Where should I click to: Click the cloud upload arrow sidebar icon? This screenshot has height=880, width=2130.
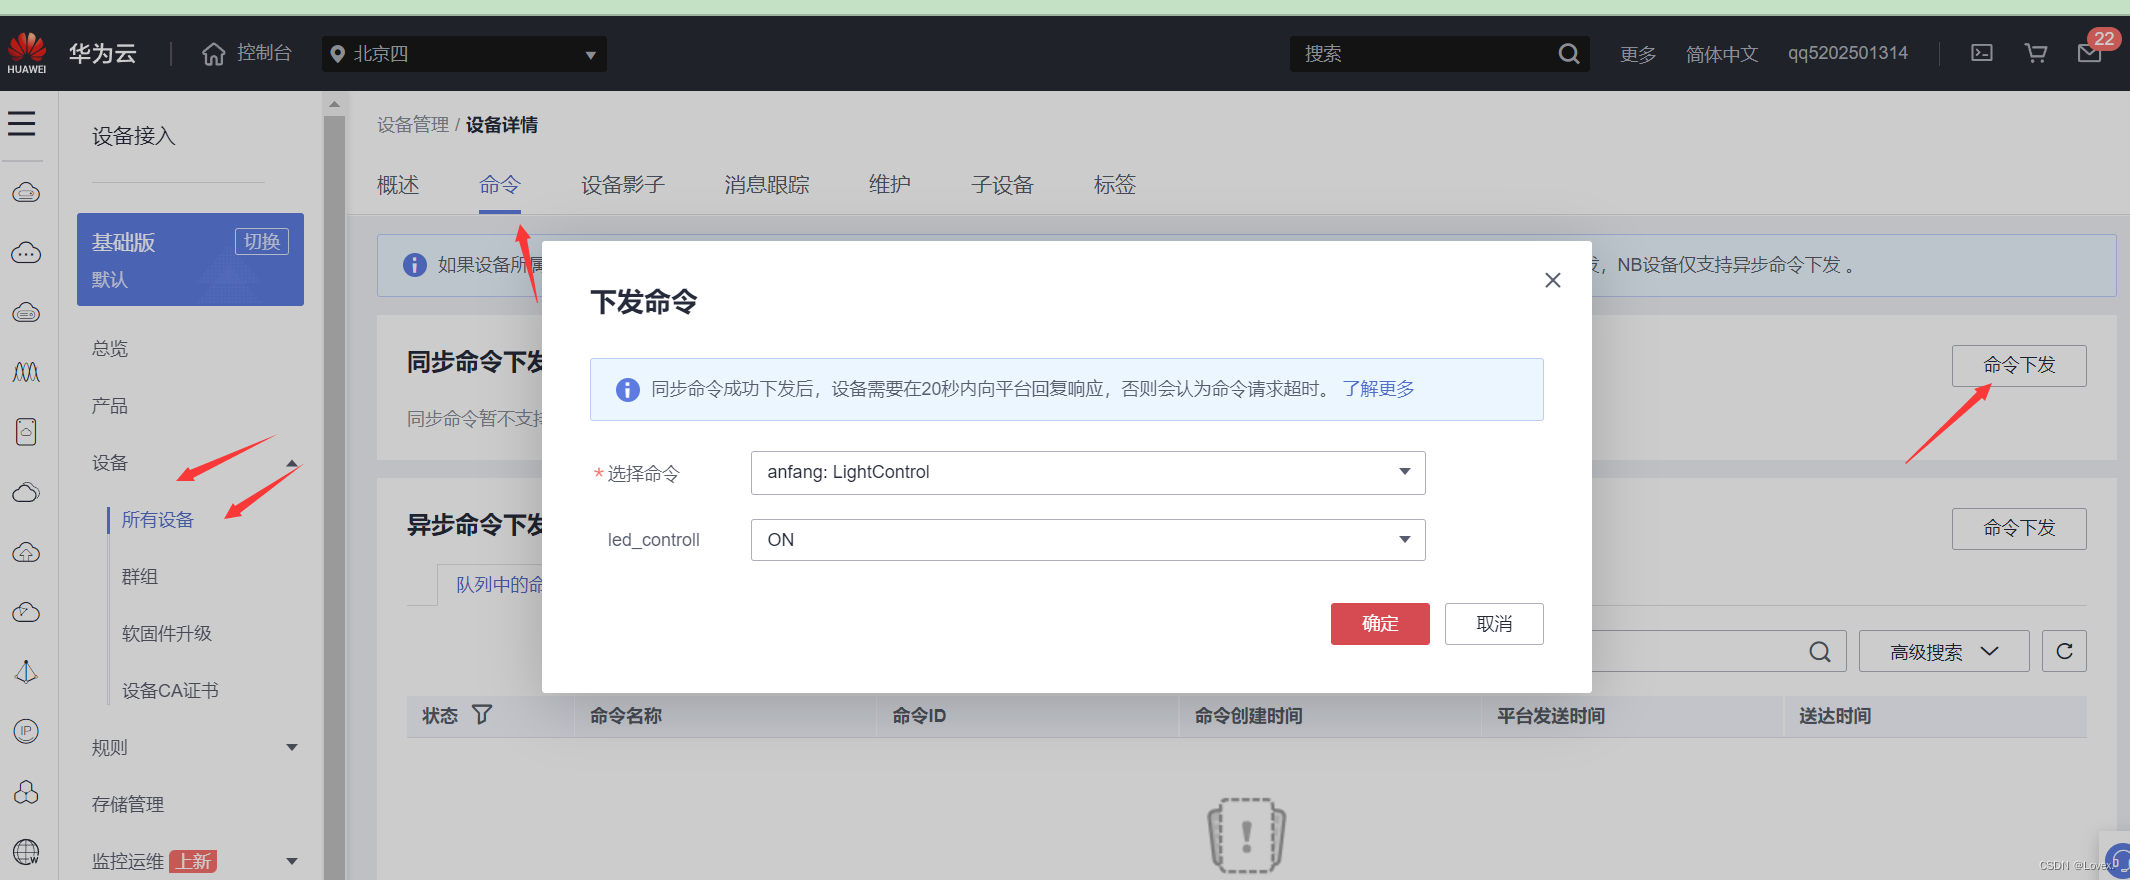pyautogui.click(x=26, y=552)
